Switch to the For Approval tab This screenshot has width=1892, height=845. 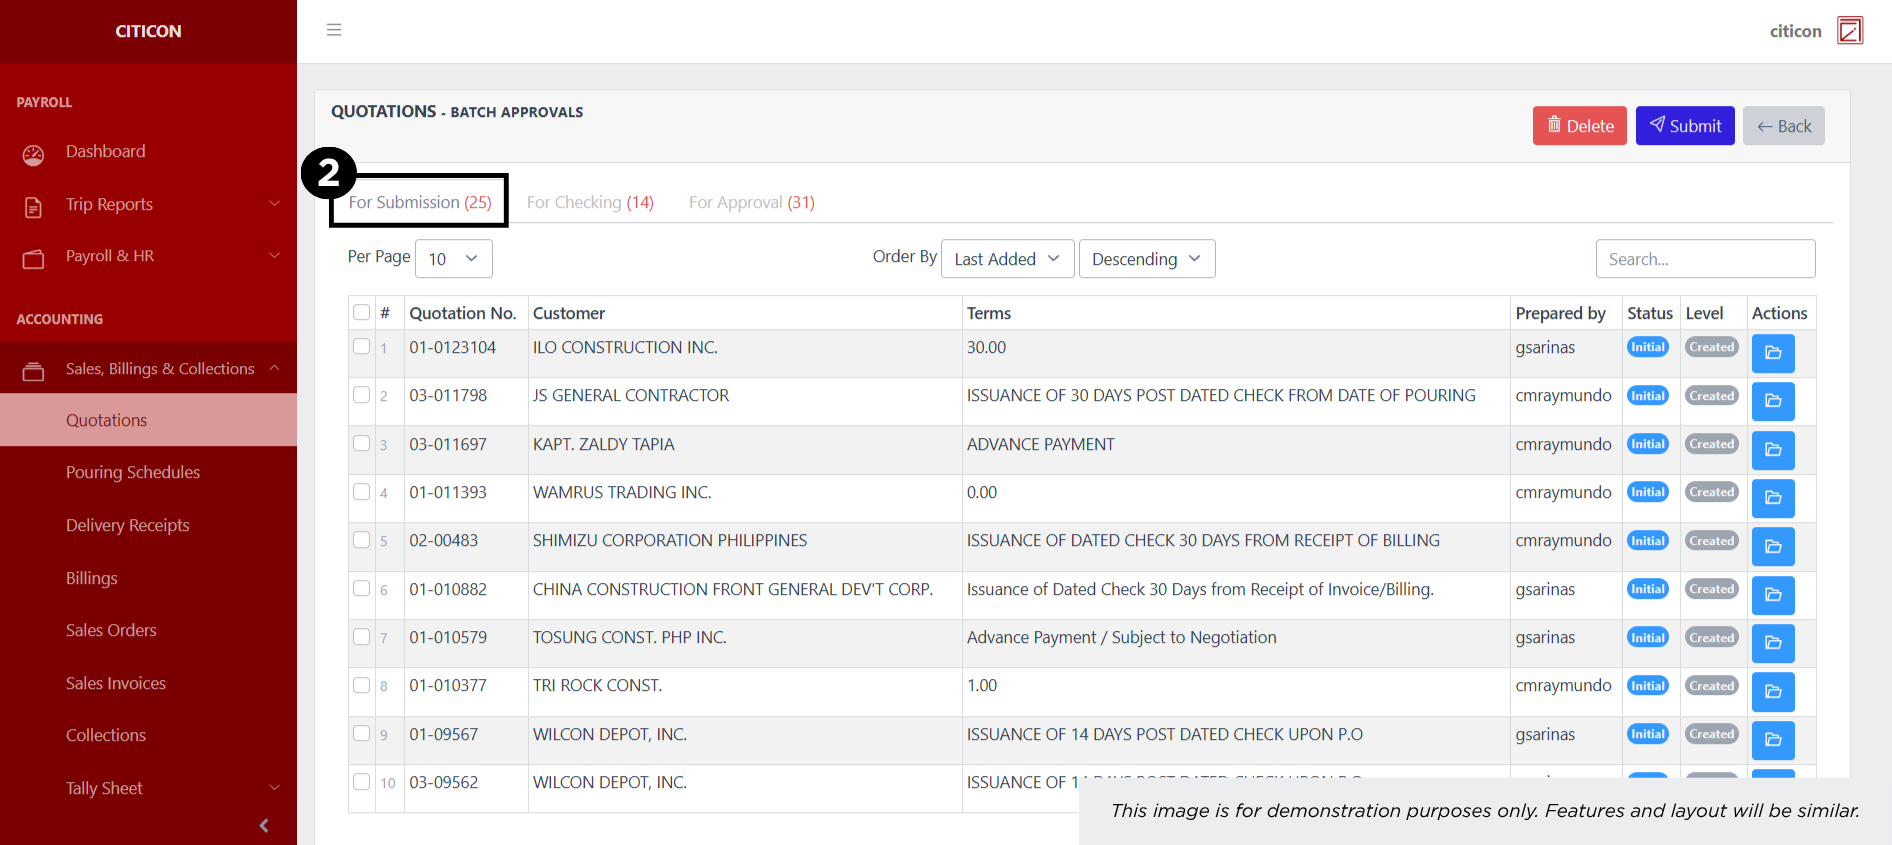(x=751, y=202)
